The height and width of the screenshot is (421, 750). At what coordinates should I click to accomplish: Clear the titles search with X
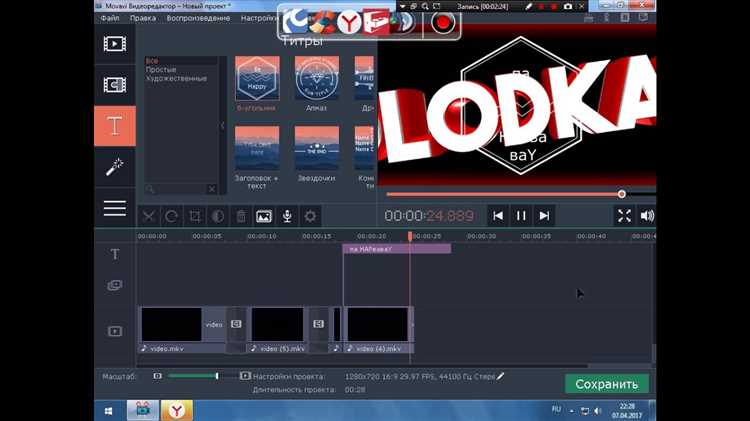[212, 189]
